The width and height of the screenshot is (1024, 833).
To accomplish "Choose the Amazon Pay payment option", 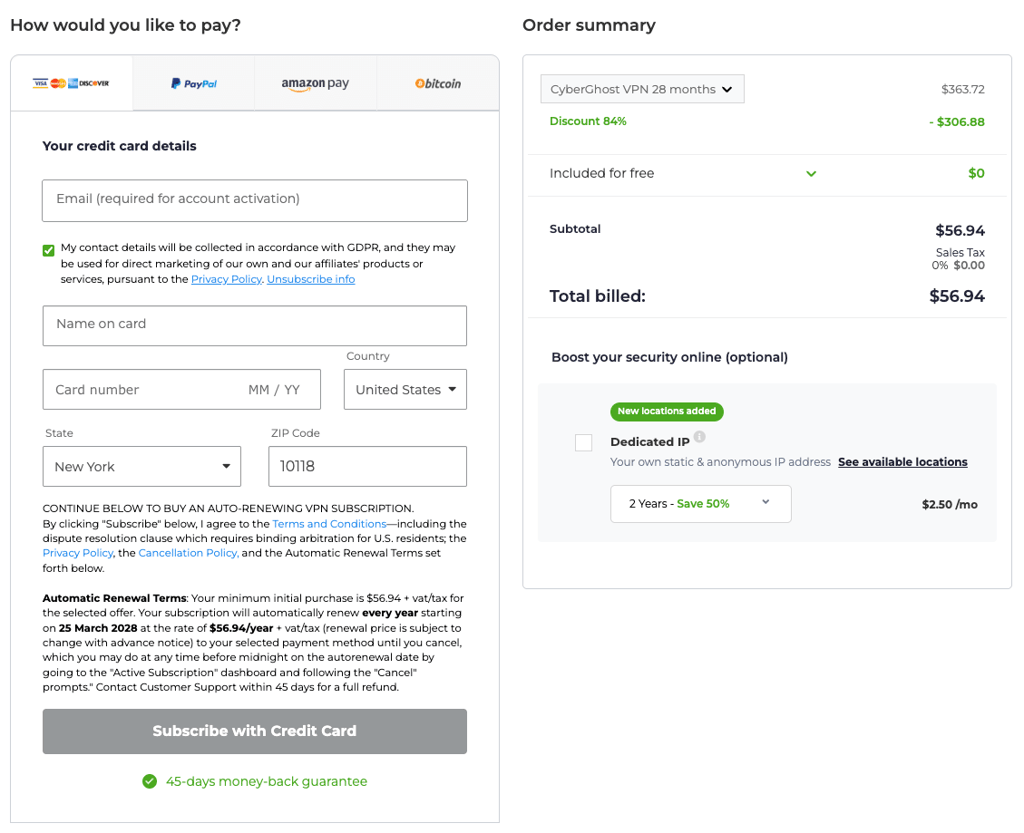I will pyautogui.click(x=315, y=83).
